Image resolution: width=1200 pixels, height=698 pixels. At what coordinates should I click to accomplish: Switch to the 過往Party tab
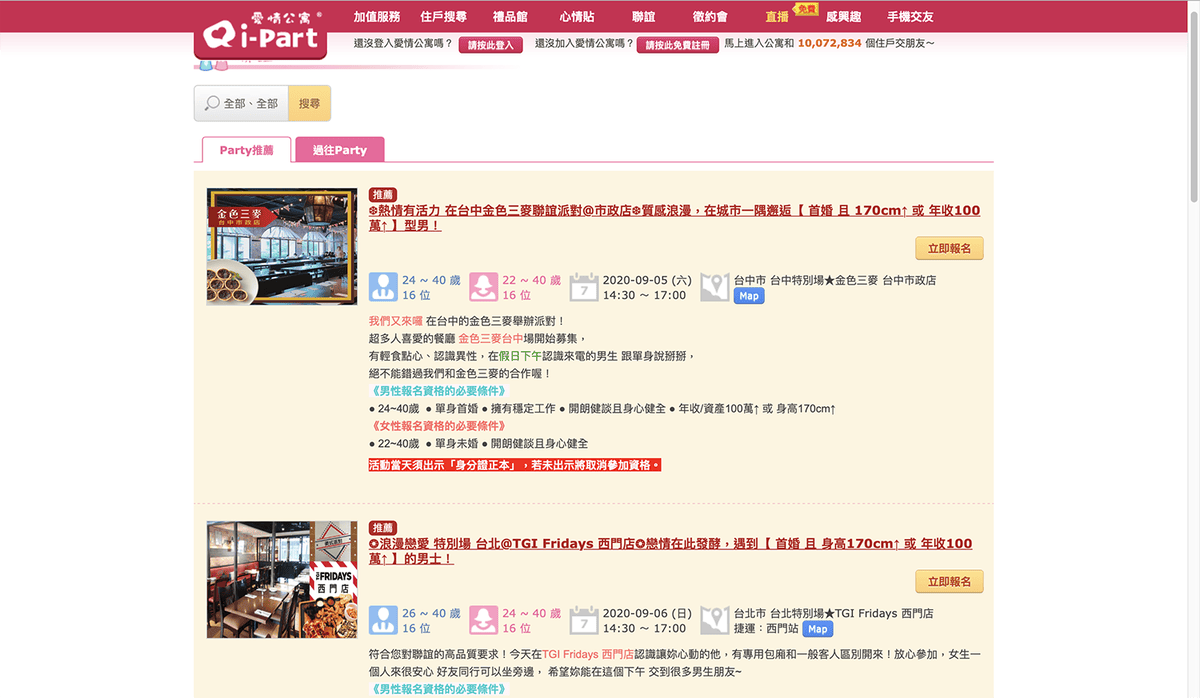click(x=340, y=150)
